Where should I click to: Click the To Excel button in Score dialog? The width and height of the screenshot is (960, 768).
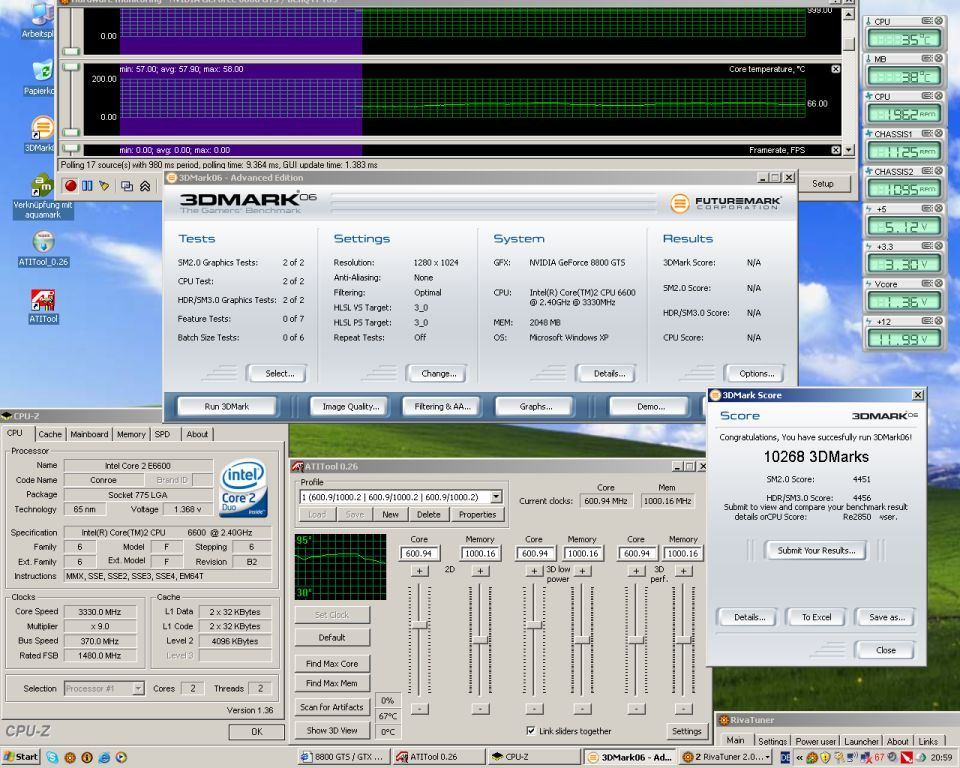tap(816, 617)
